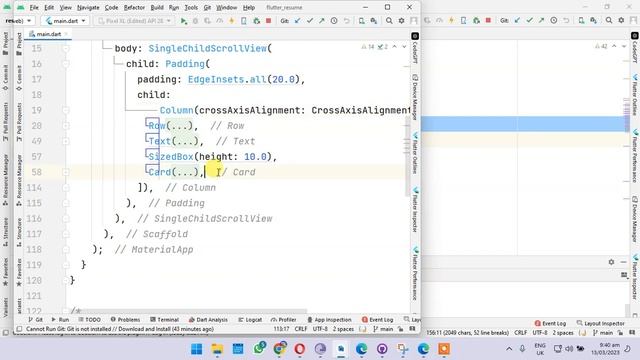Click the Debug bug icon beside Run

pos(195,21)
